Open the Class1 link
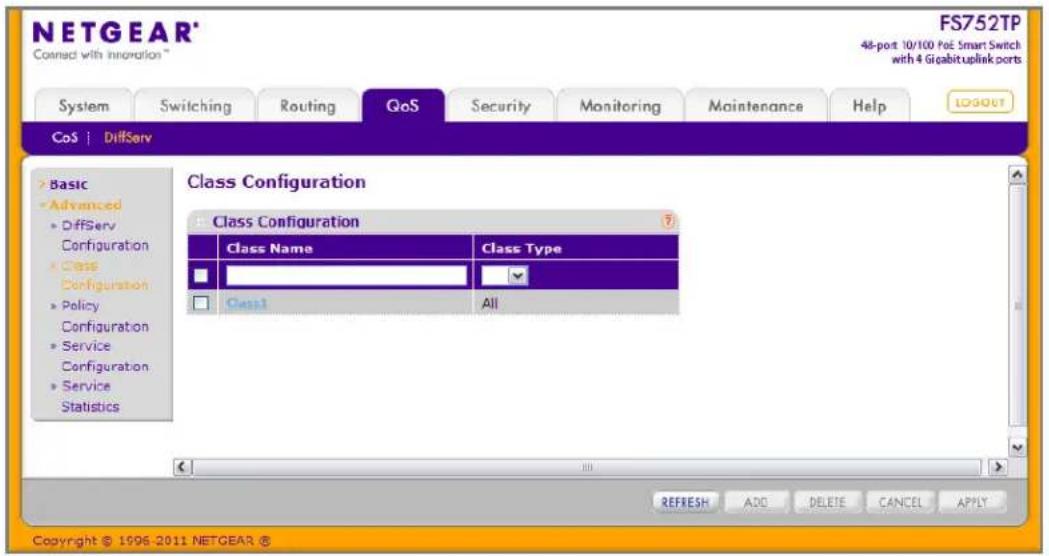Image resolution: width=1049 pixels, height=556 pixels. click(x=247, y=304)
